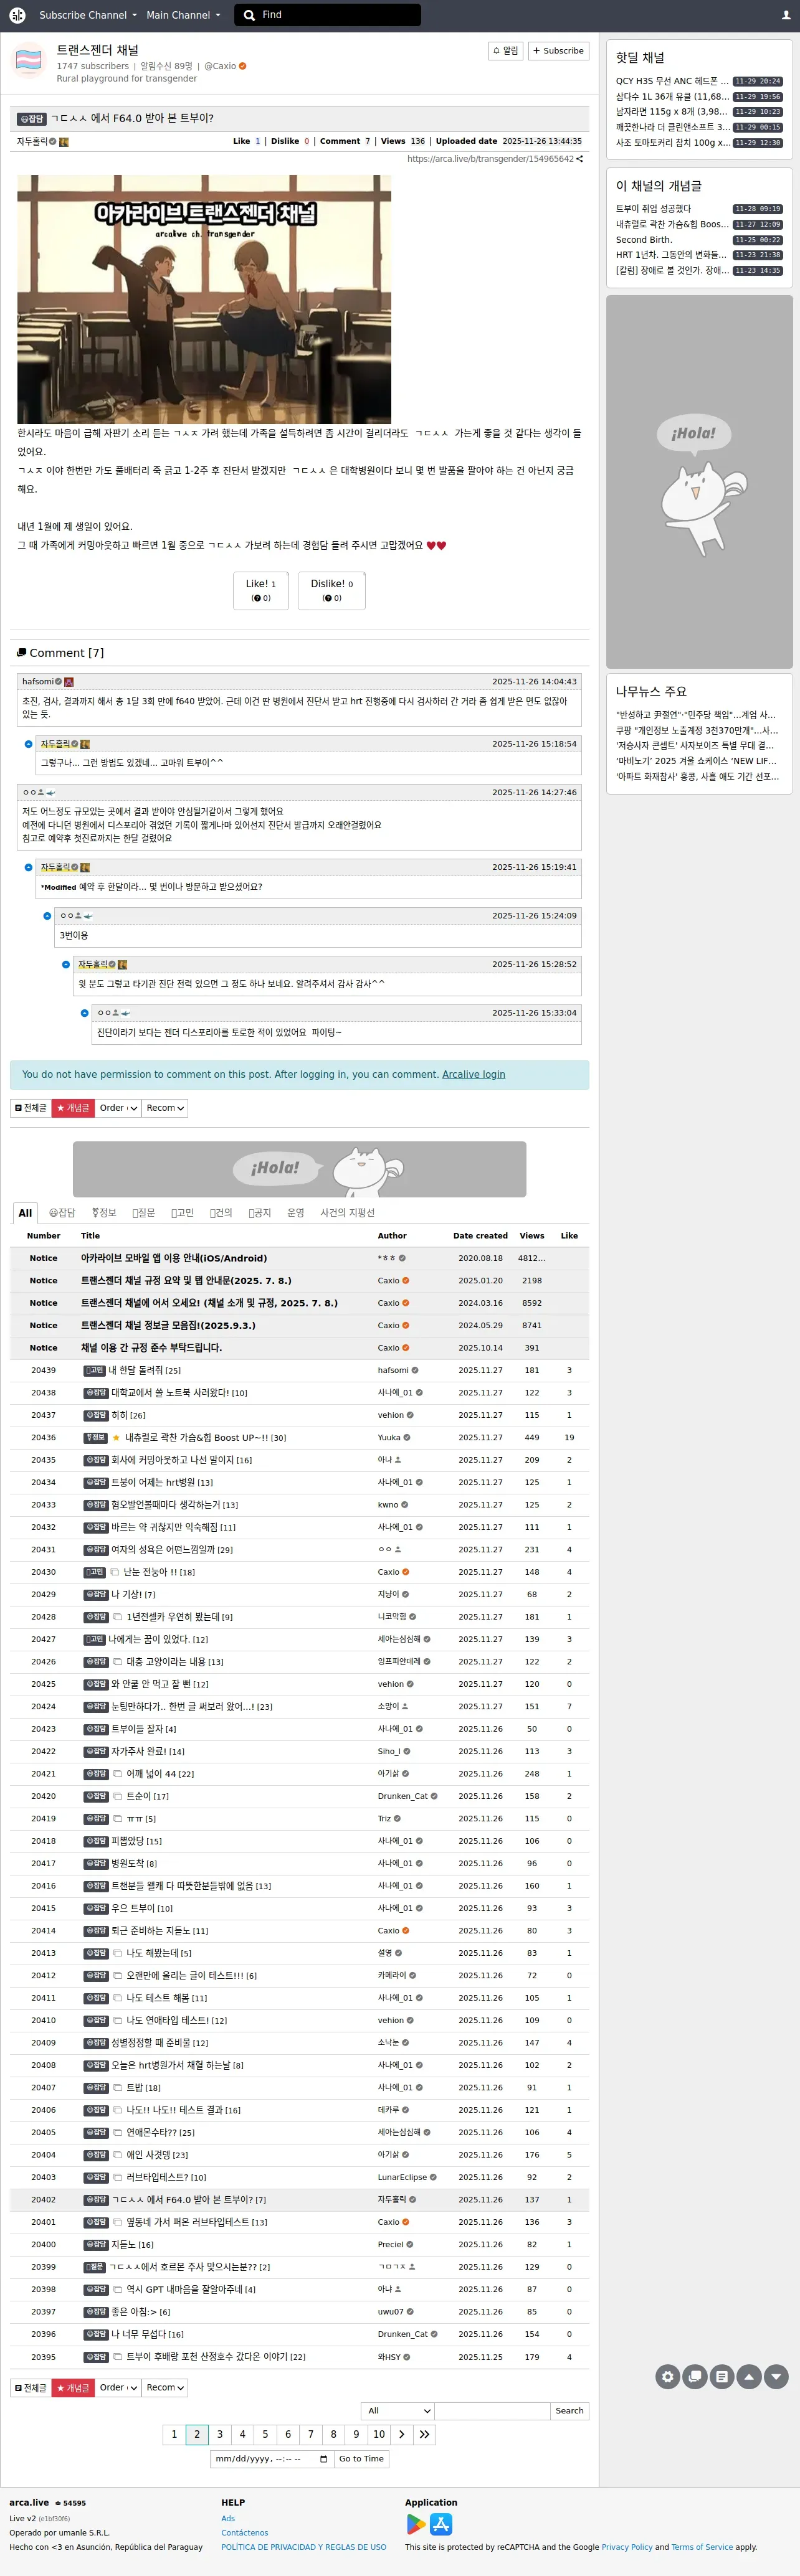
Task: Click reply indicator icon on 3번이용 comment
Action: tap(47, 916)
